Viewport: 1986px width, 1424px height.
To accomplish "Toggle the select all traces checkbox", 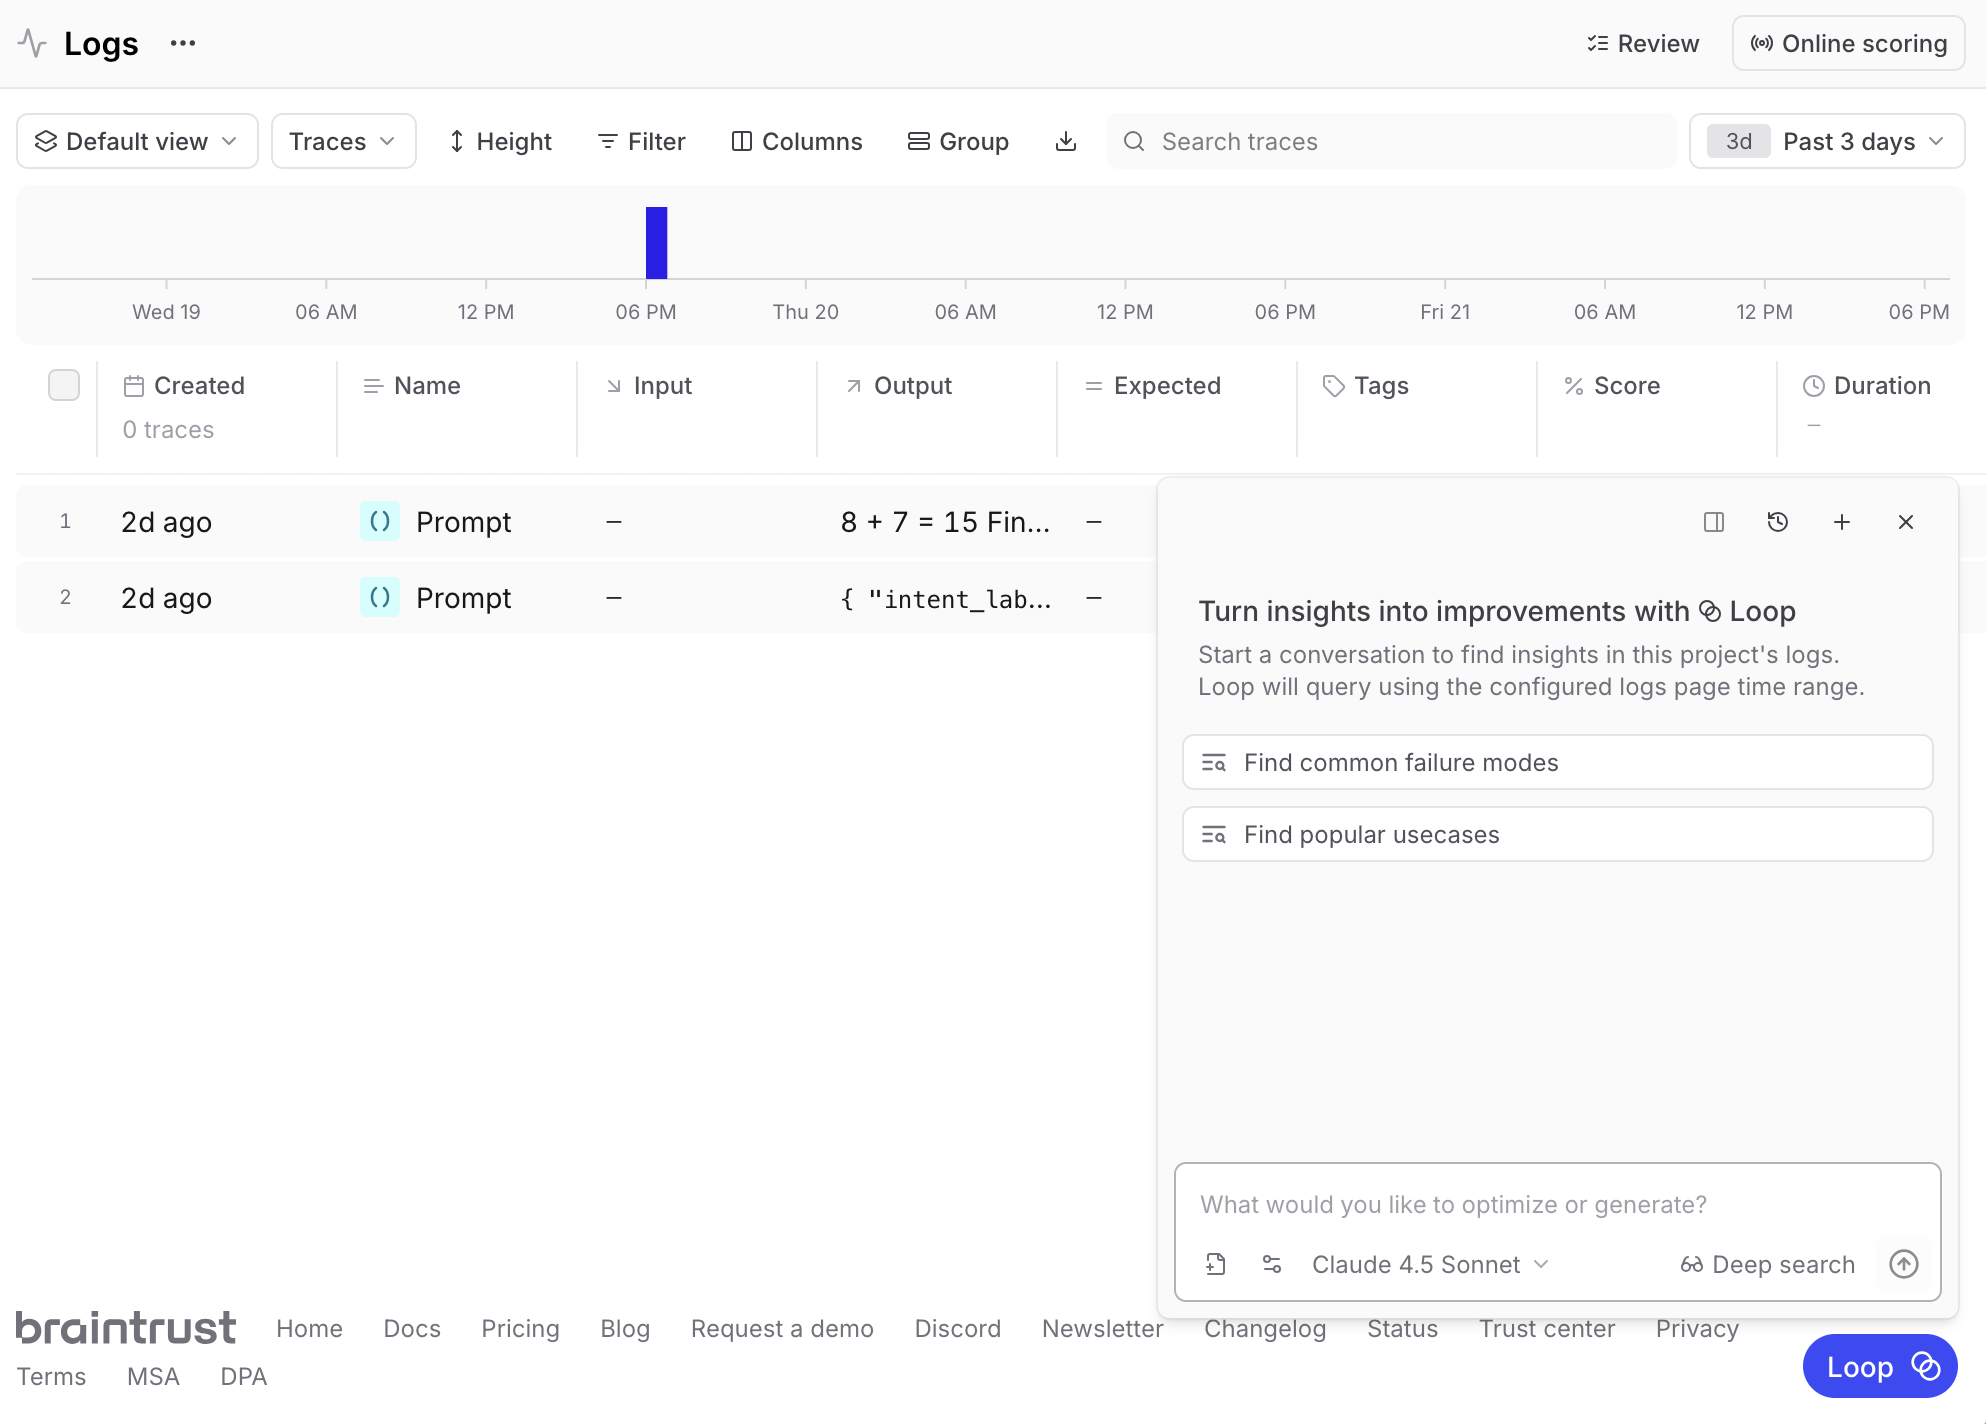I will 64,385.
